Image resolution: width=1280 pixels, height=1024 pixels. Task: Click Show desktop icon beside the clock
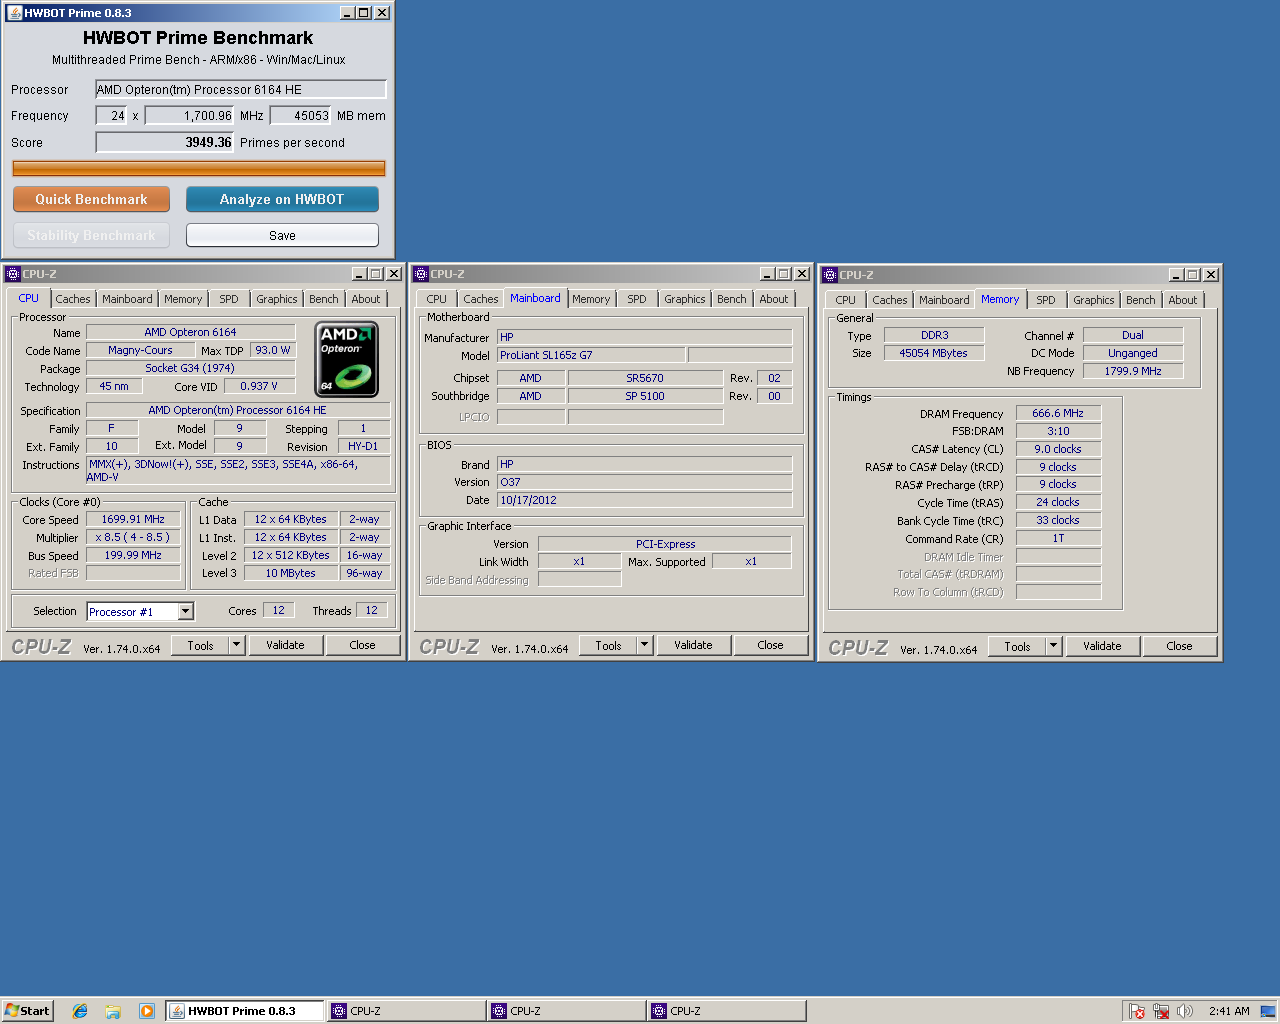(1268, 1011)
